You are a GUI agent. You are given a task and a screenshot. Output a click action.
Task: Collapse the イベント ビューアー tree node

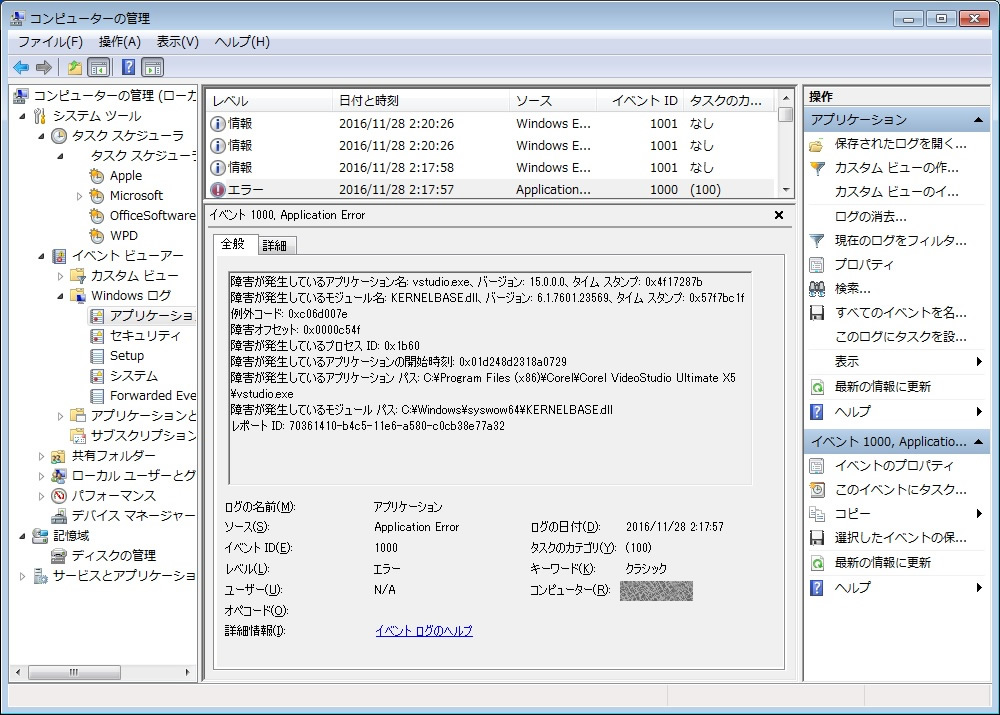pyautogui.click(x=41, y=256)
